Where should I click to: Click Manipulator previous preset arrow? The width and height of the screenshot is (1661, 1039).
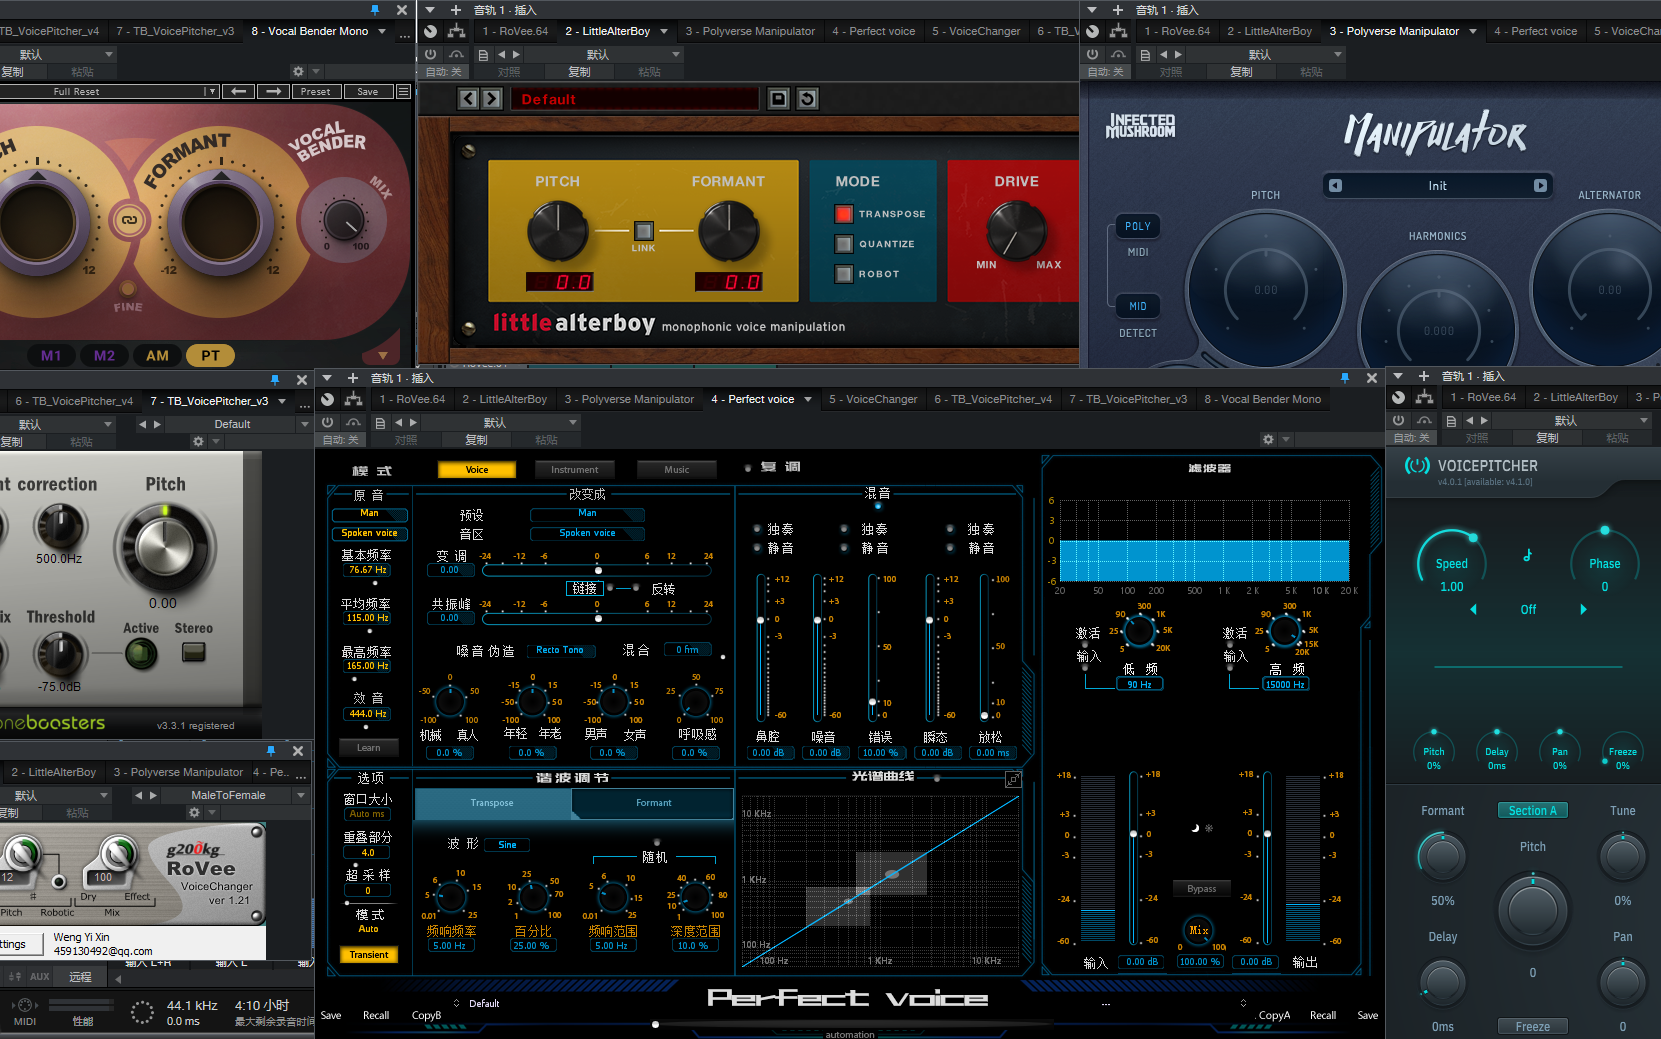pos(1335,185)
